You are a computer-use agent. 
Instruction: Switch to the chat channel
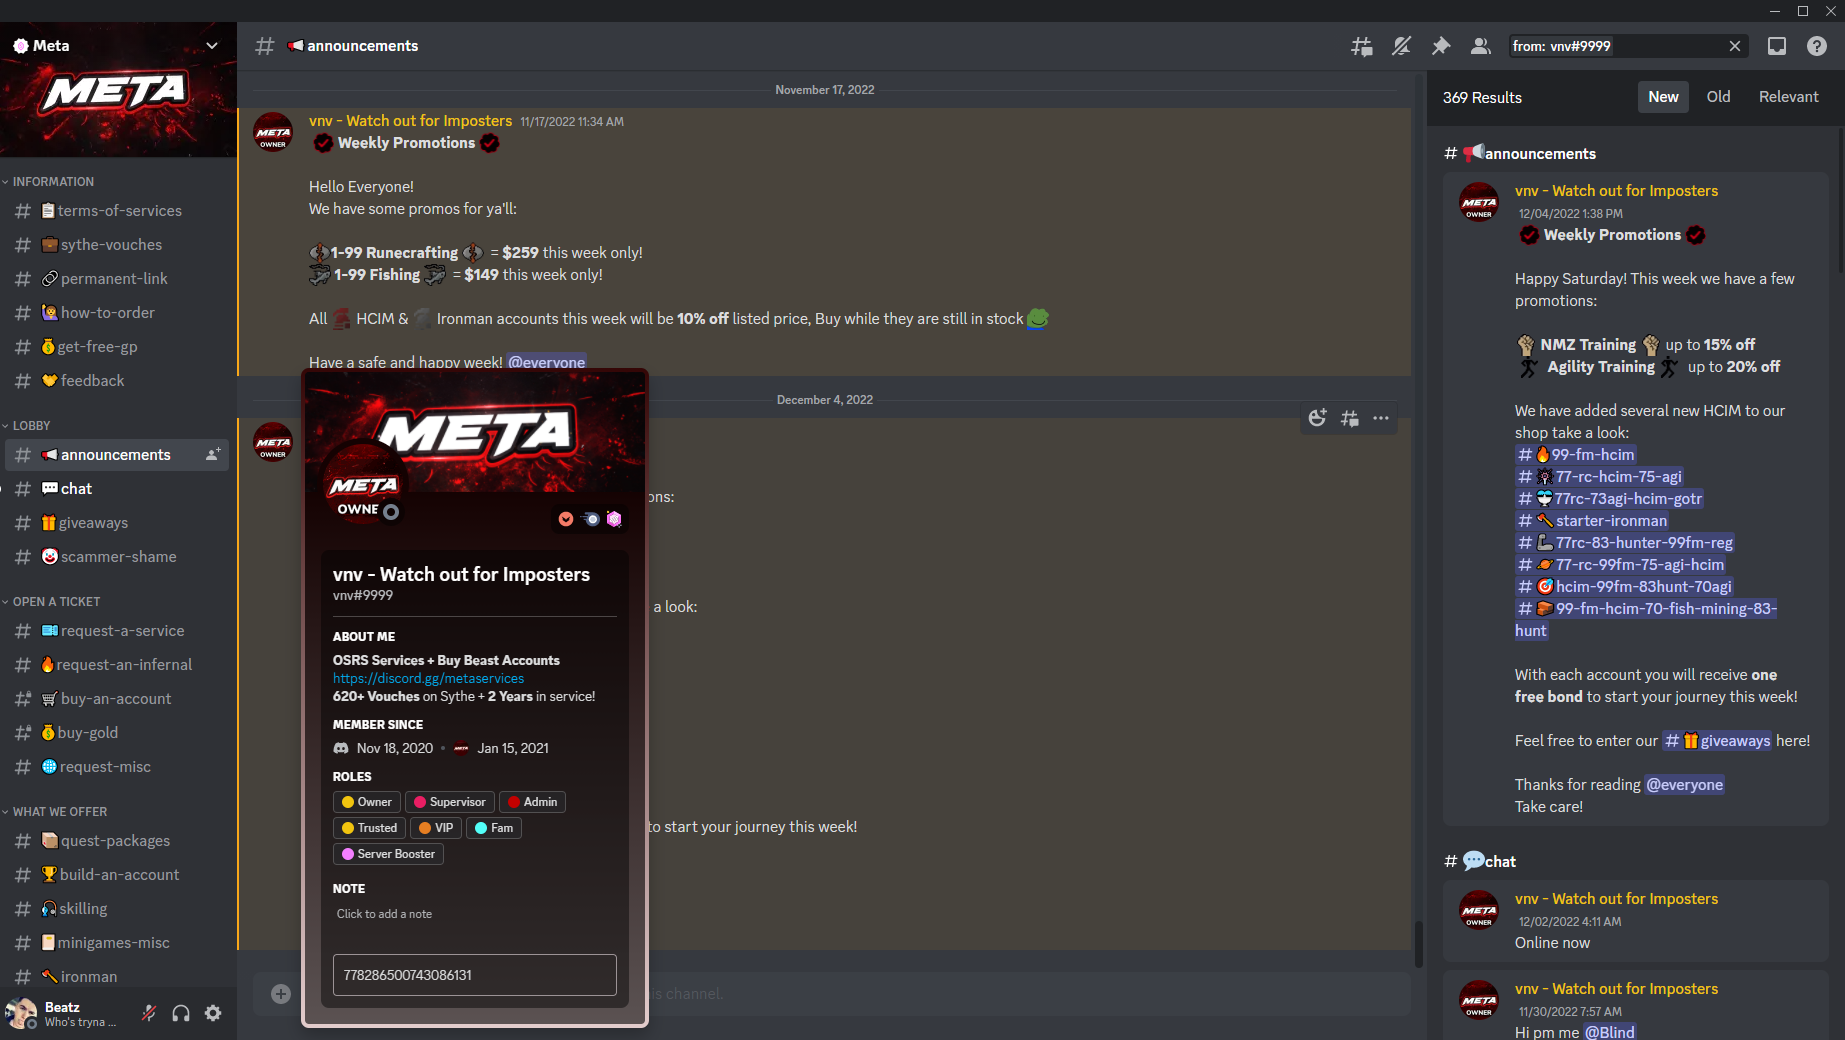pyautogui.click(x=118, y=489)
